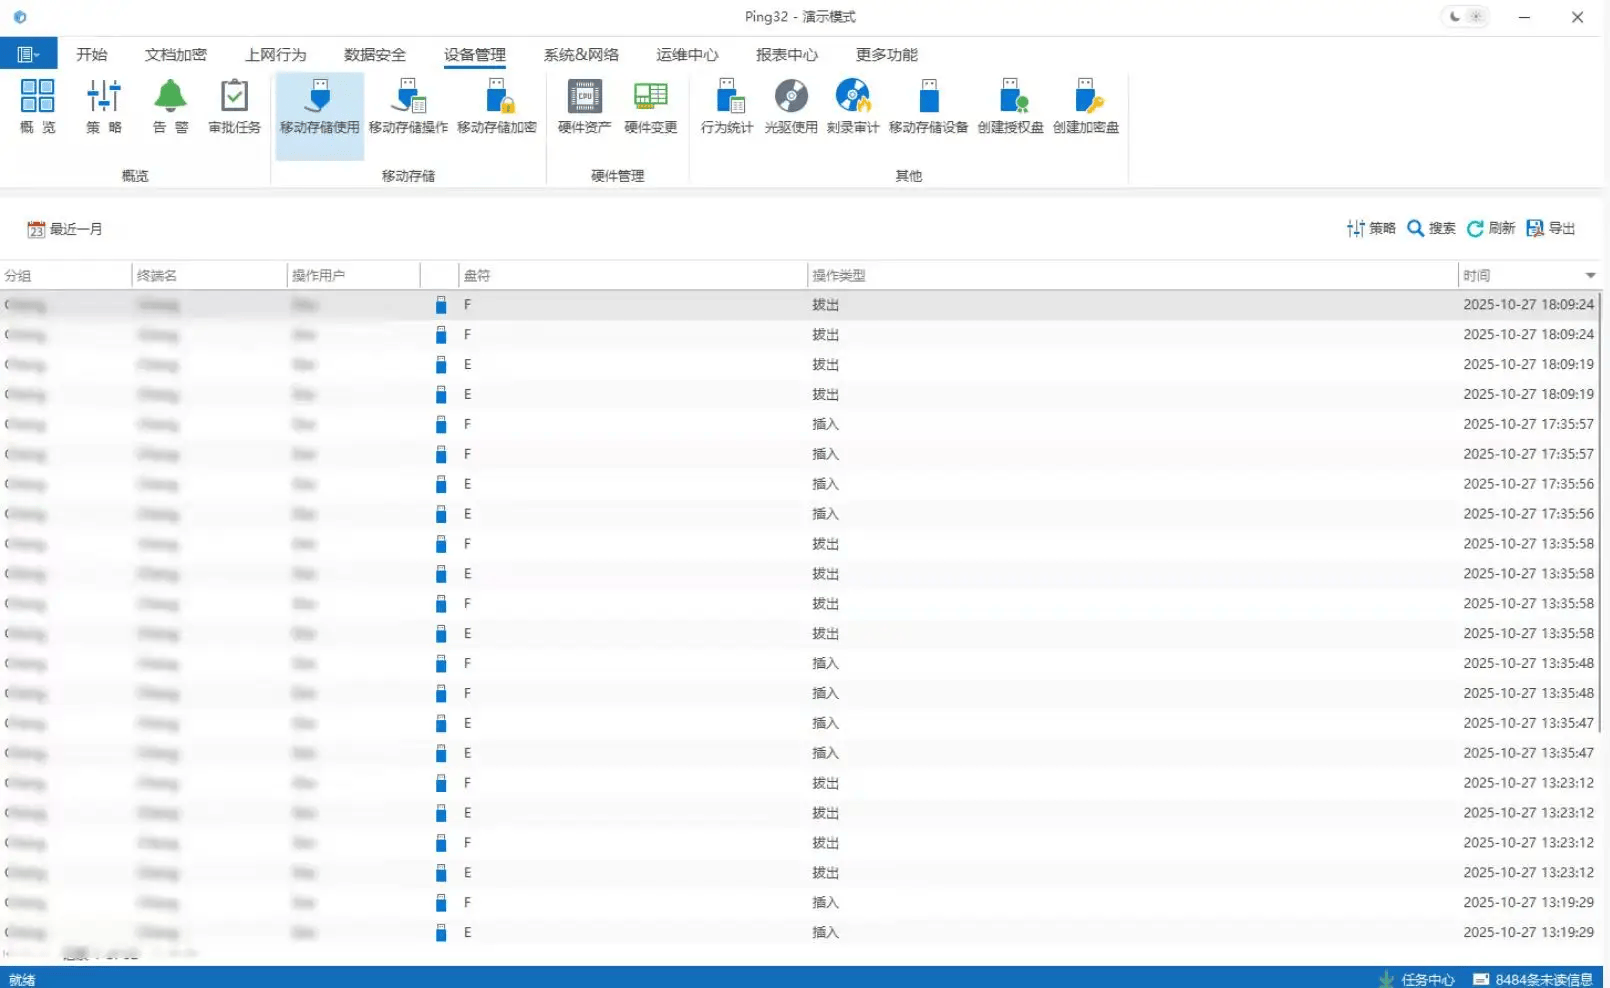Open the blue application menu dropdown

(x=28, y=54)
